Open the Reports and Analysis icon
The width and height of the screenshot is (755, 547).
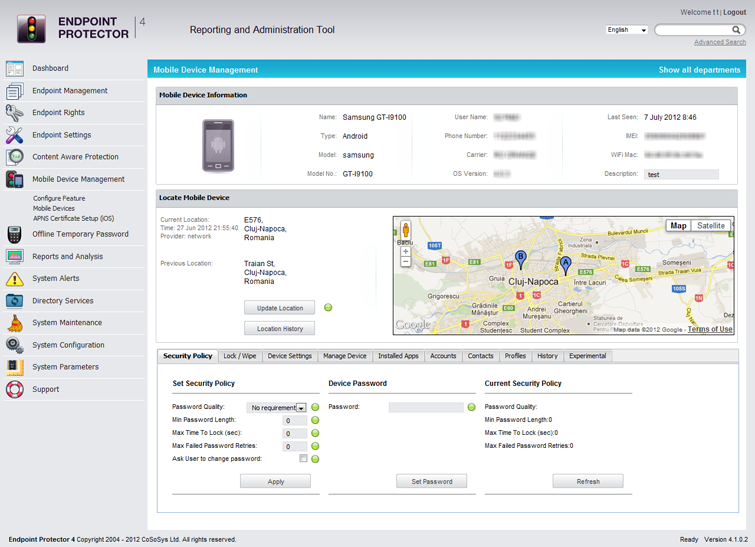pyautogui.click(x=14, y=256)
